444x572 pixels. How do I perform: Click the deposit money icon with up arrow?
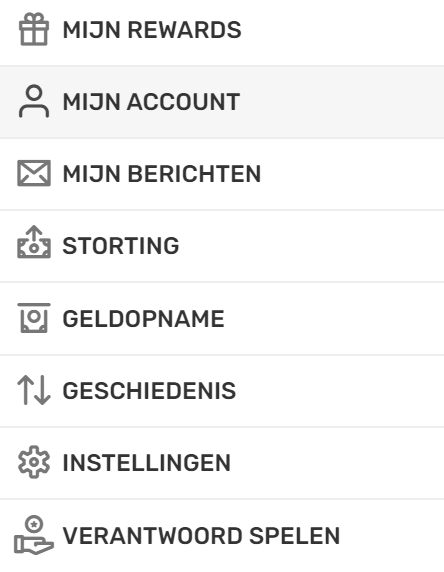click(x=34, y=242)
